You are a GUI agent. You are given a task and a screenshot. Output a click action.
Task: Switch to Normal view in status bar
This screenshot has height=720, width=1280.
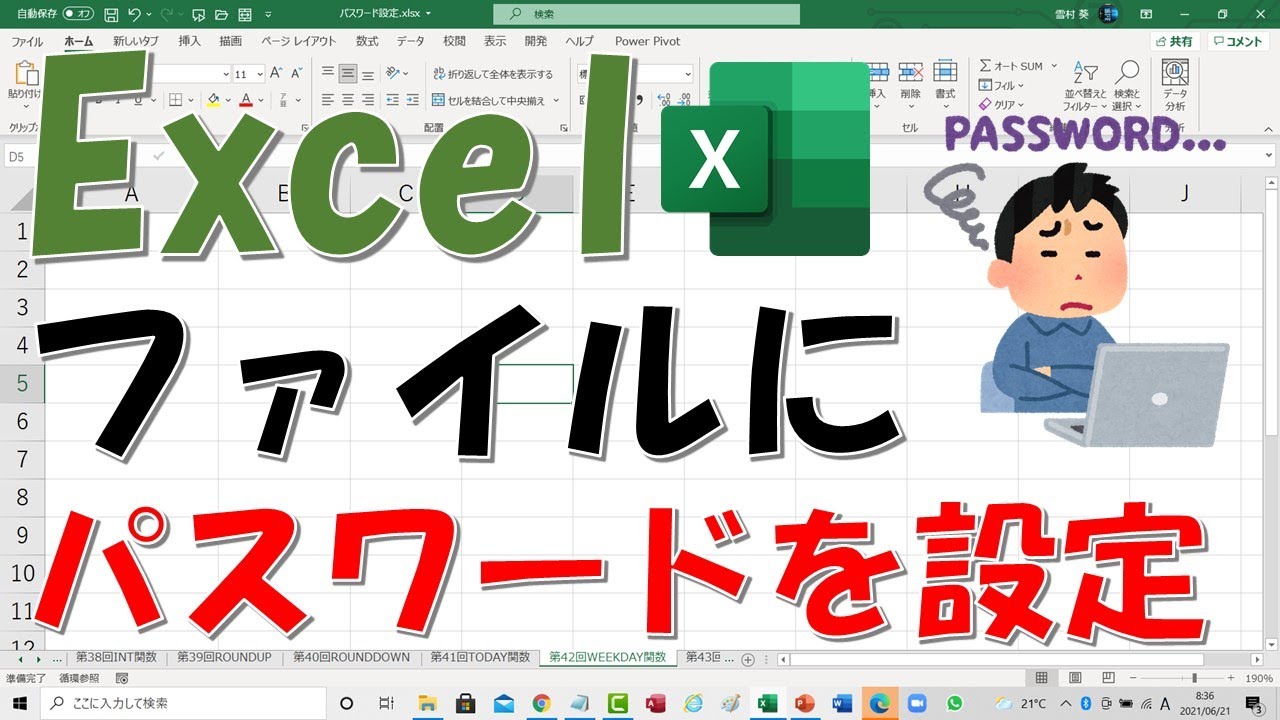tap(1041, 678)
